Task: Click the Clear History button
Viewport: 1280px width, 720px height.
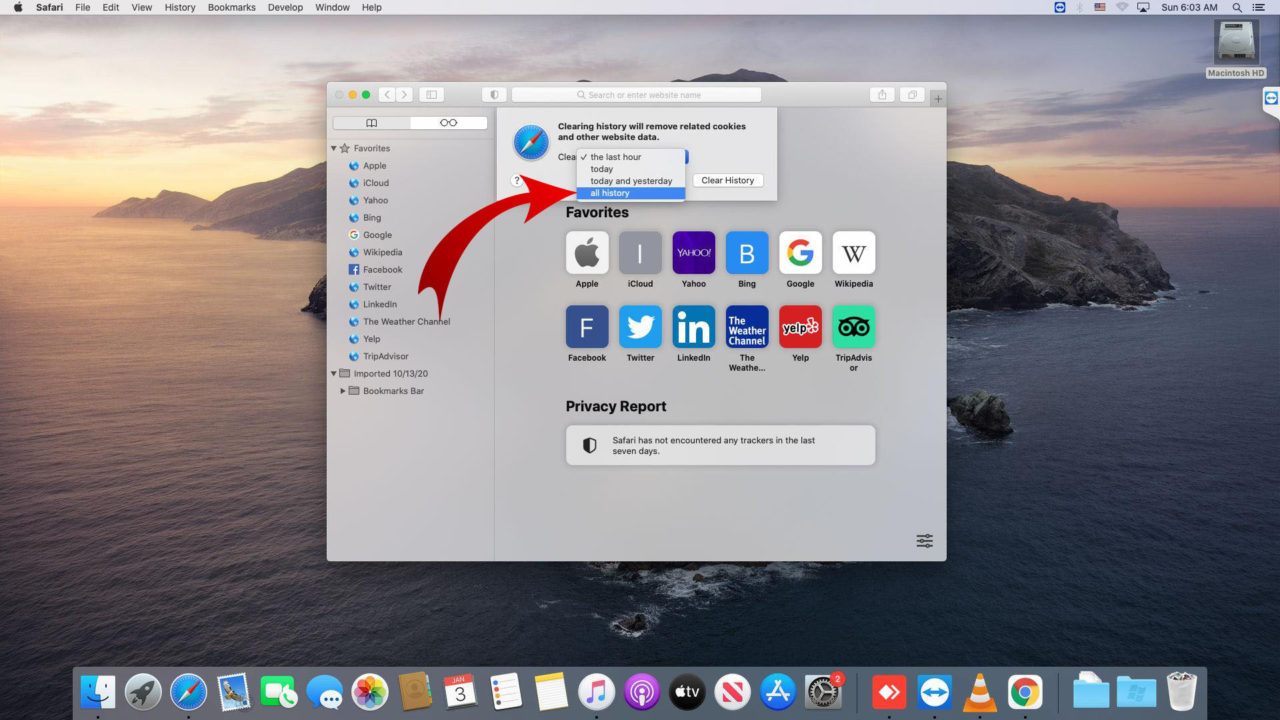Action: click(727, 180)
